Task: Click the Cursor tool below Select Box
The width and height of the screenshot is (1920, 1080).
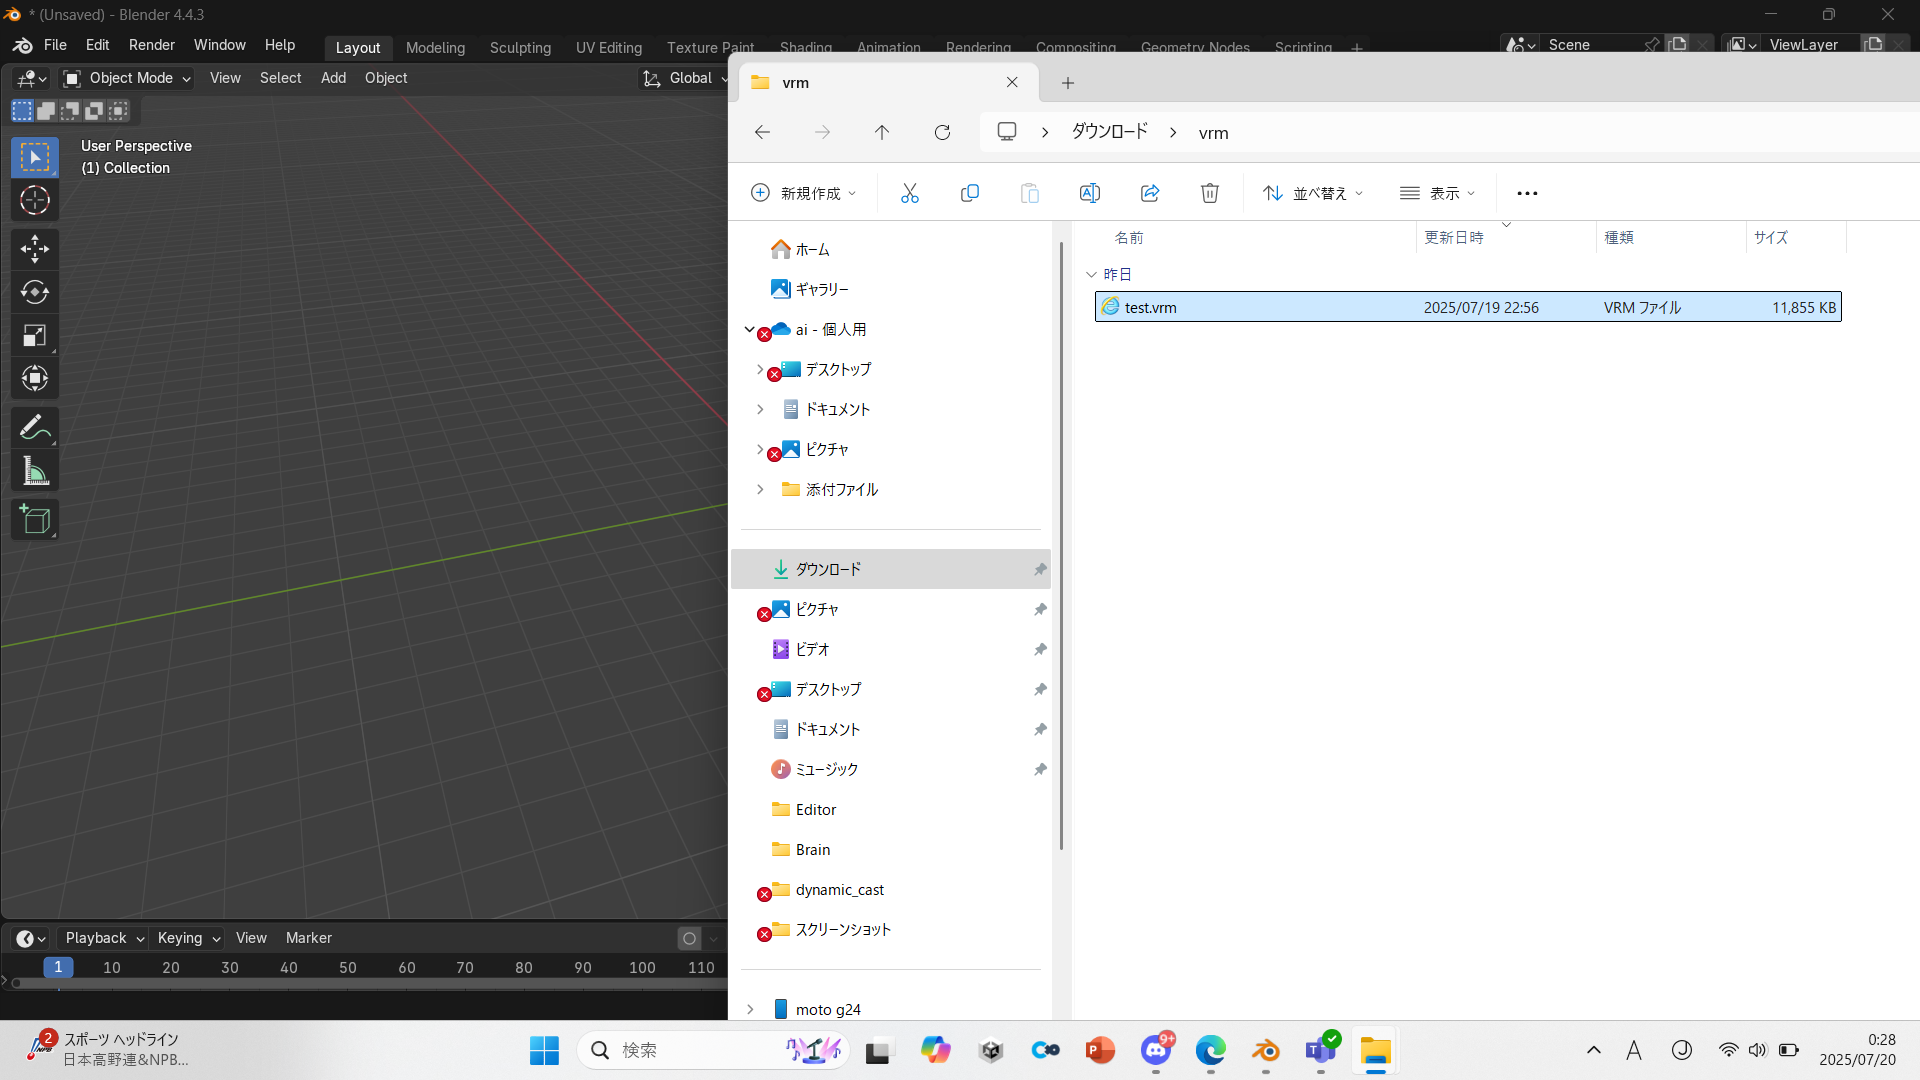Action: 35,200
